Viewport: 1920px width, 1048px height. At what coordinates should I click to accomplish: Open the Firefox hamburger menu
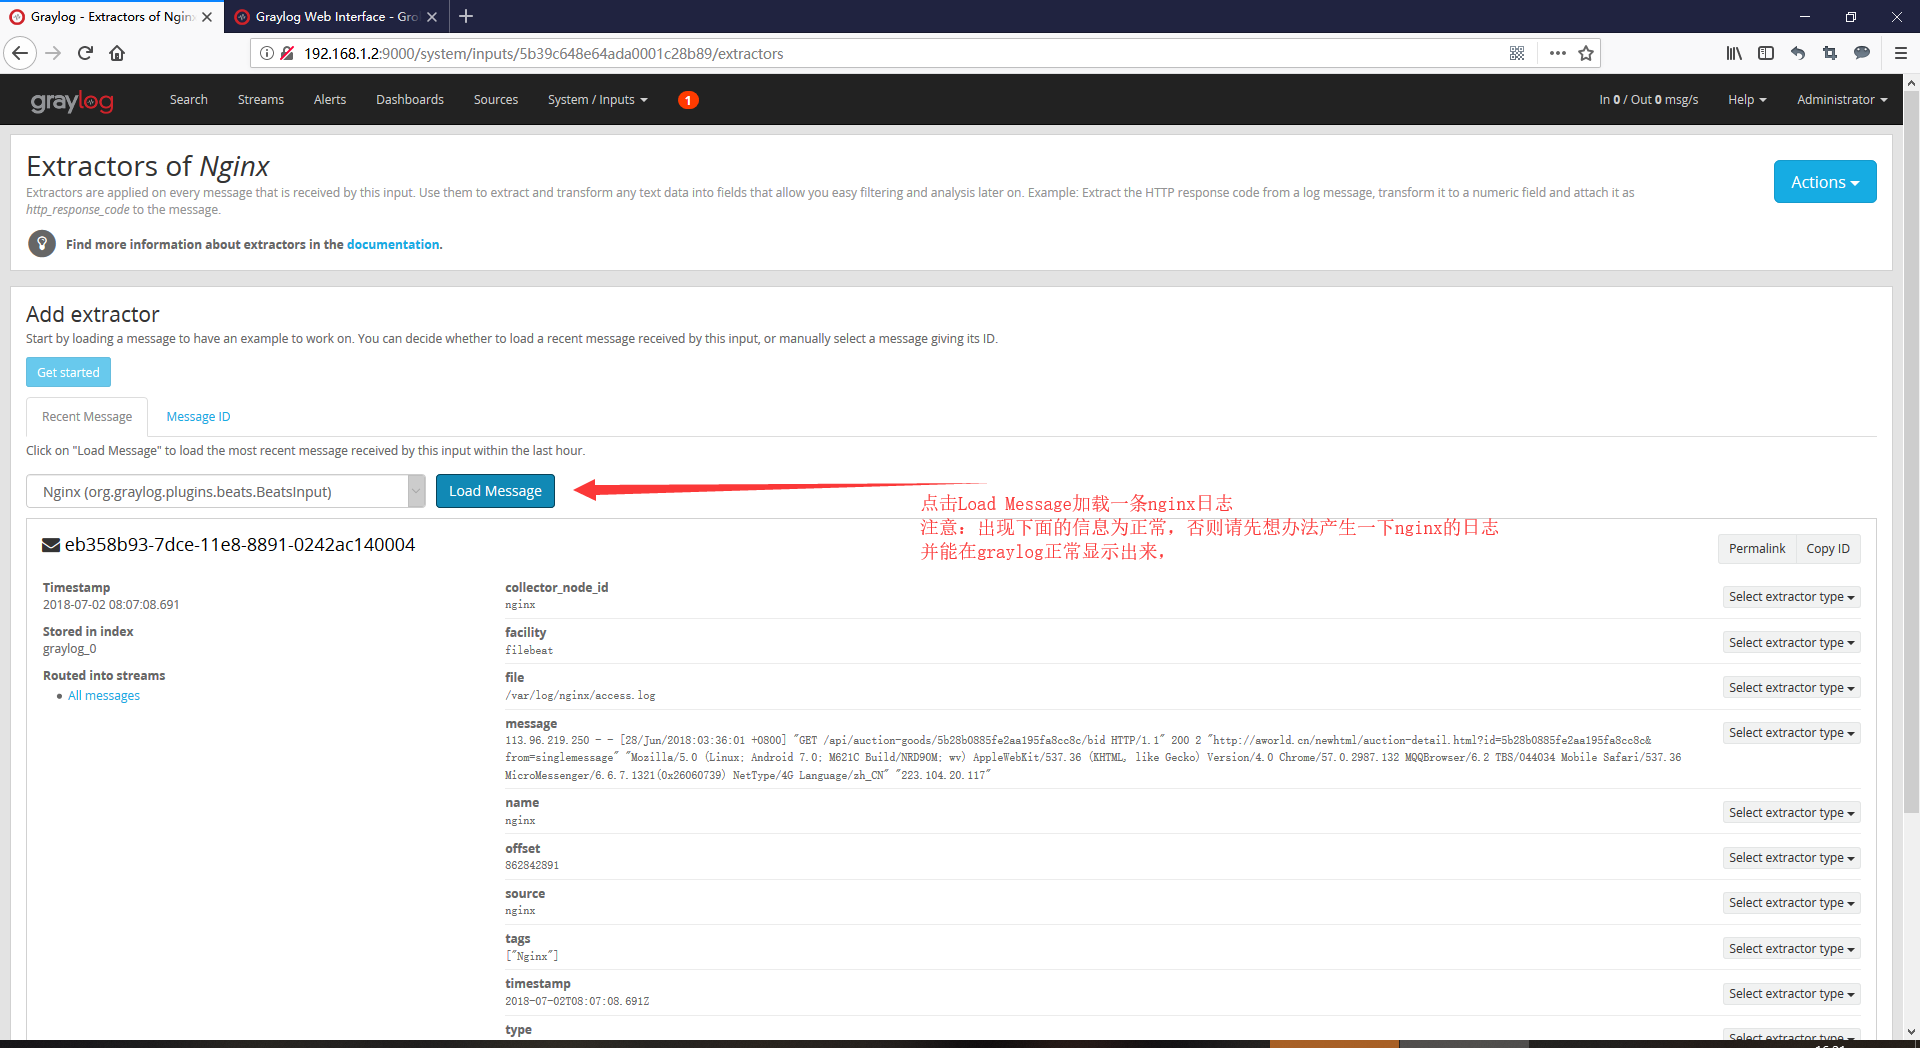[x=1901, y=53]
